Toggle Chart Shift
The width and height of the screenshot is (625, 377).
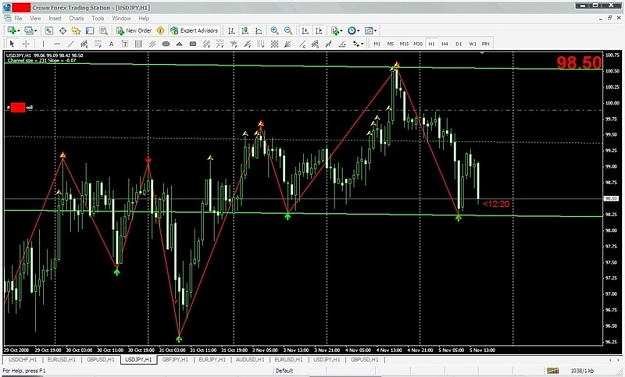(318, 31)
